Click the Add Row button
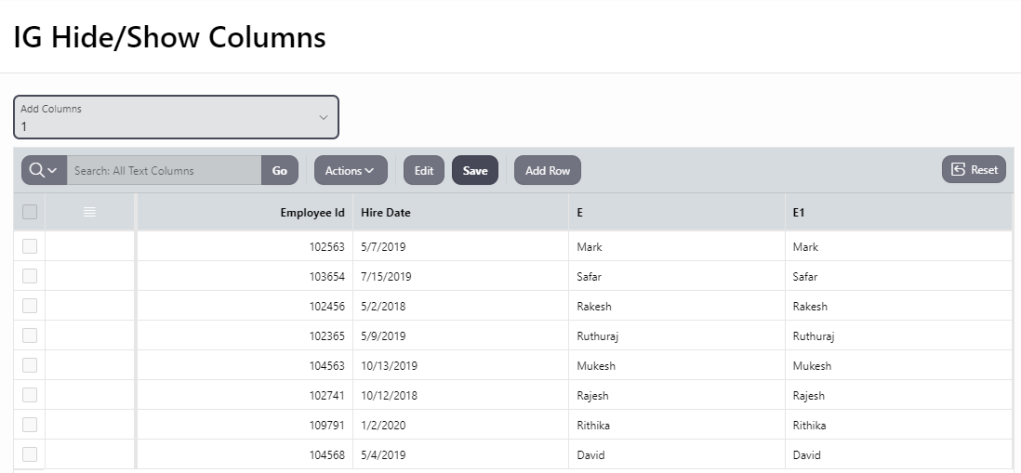 coord(547,171)
